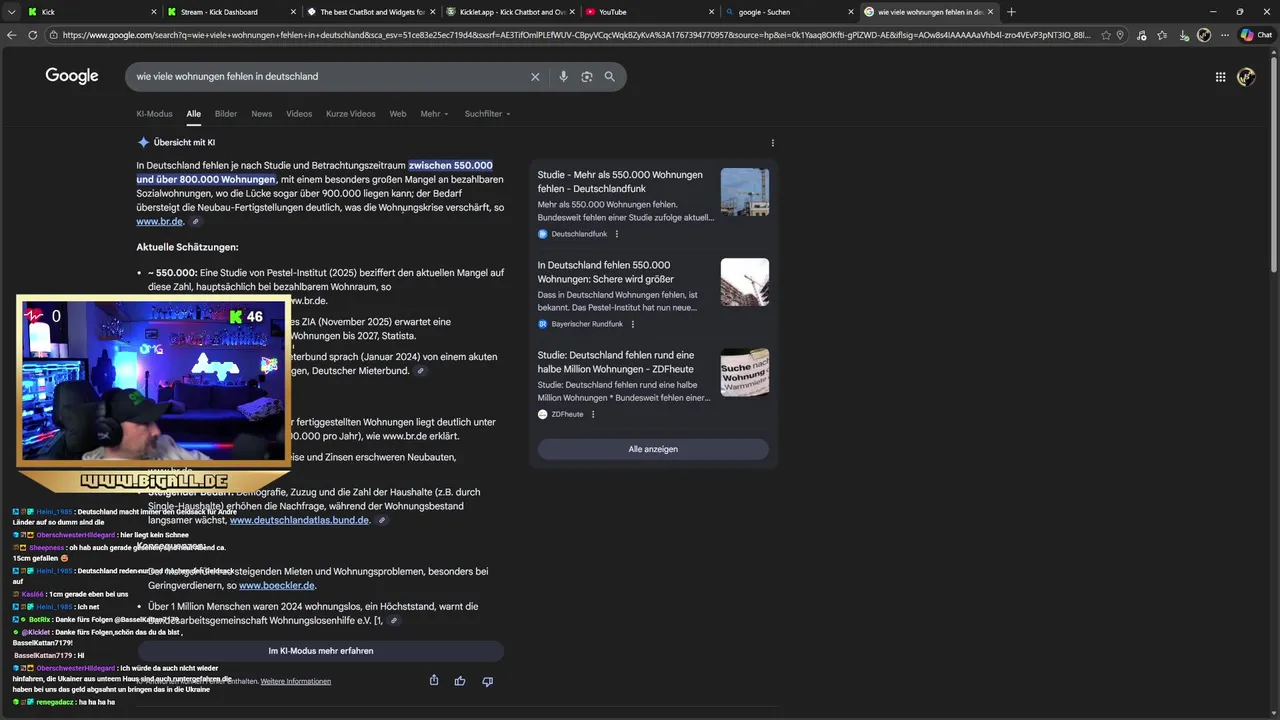Viewport: 1280px width, 720px height.
Task: Select the Alle search tab
Action: click(x=193, y=114)
